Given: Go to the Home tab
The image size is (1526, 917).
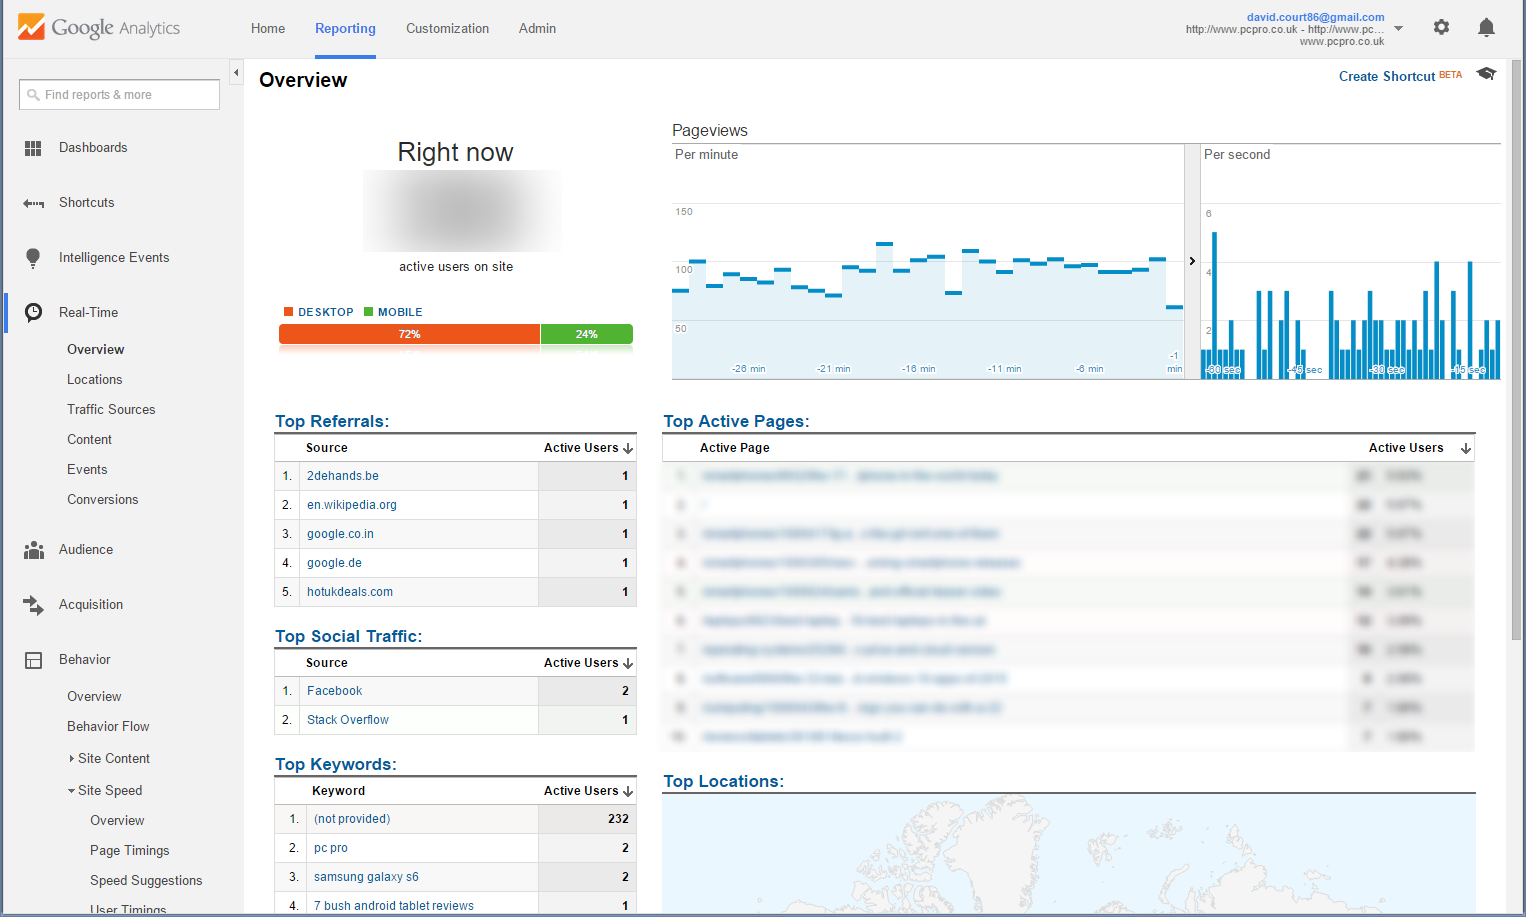Looking at the screenshot, I should point(268,28).
